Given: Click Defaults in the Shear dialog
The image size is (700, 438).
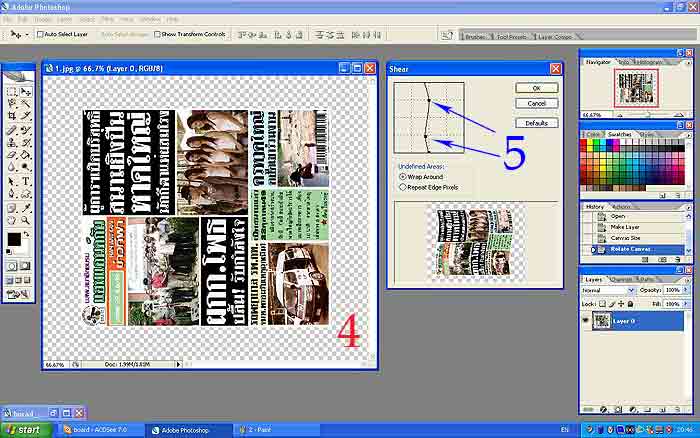Looking at the screenshot, I should coord(536,122).
